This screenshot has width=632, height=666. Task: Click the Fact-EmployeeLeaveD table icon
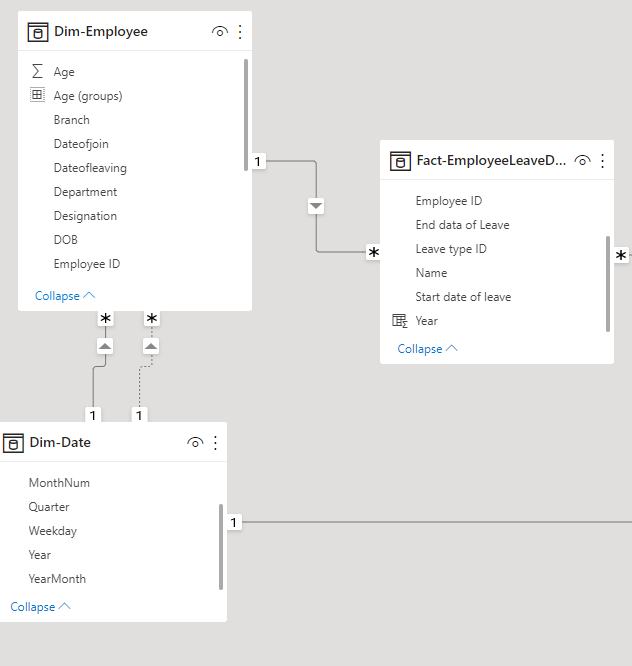tap(400, 161)
